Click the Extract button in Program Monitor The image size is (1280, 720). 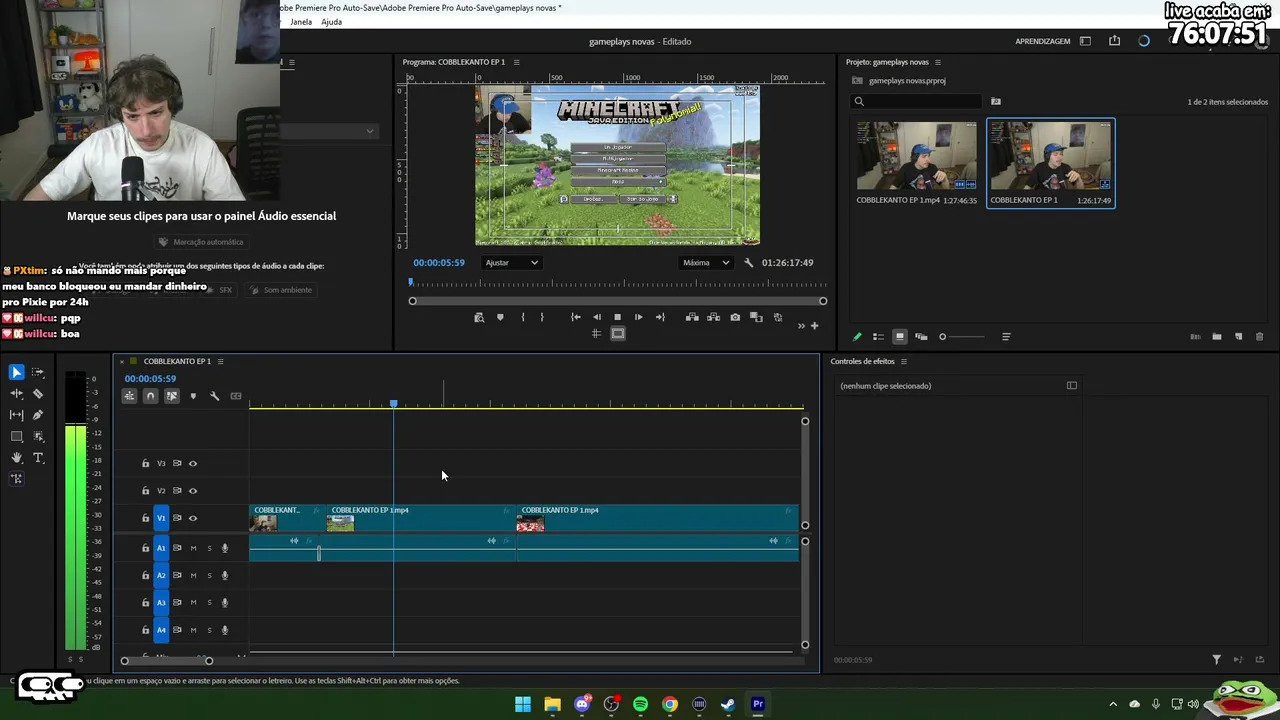pyautogui.click(x=713, y=317)
